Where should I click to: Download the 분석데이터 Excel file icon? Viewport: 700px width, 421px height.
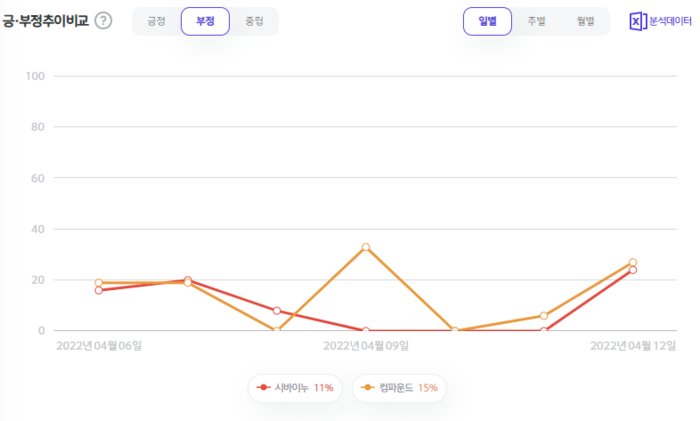pos(637,21)
